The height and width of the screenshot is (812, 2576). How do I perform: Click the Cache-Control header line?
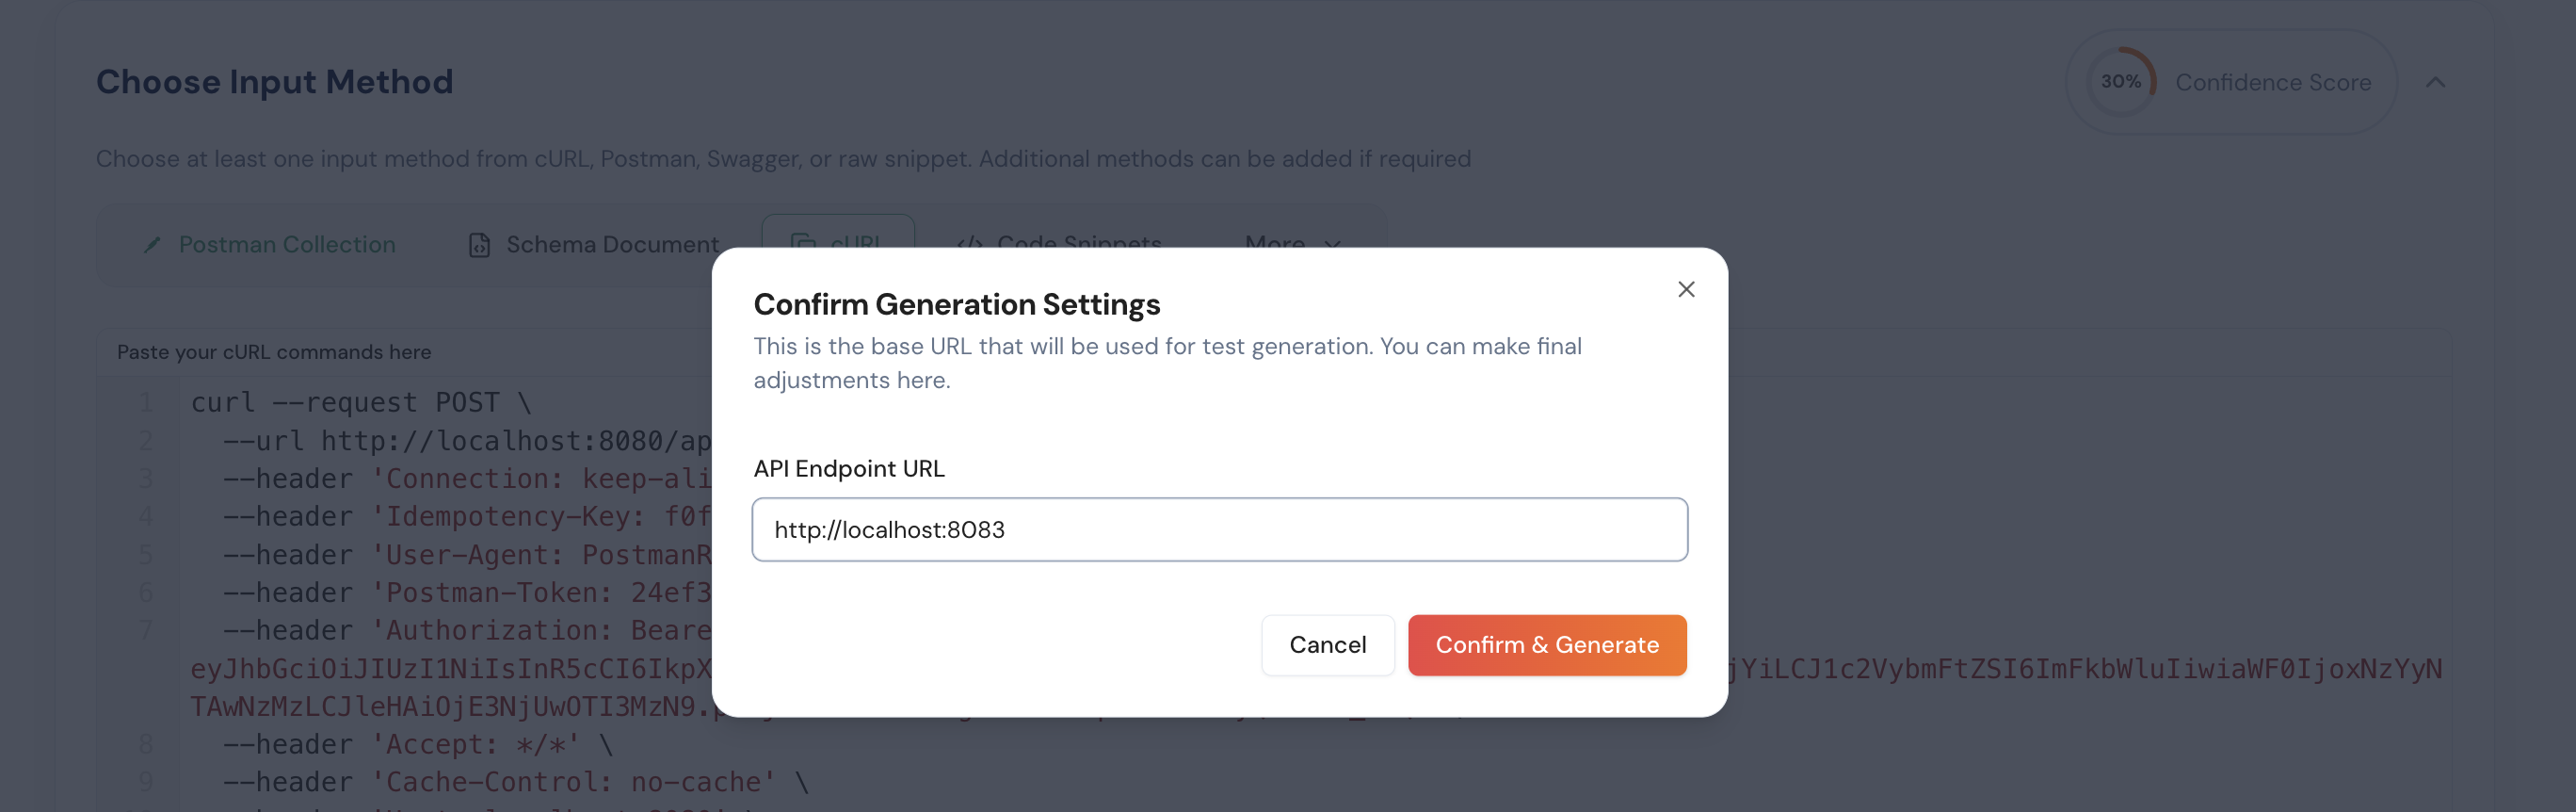point(515,782)
